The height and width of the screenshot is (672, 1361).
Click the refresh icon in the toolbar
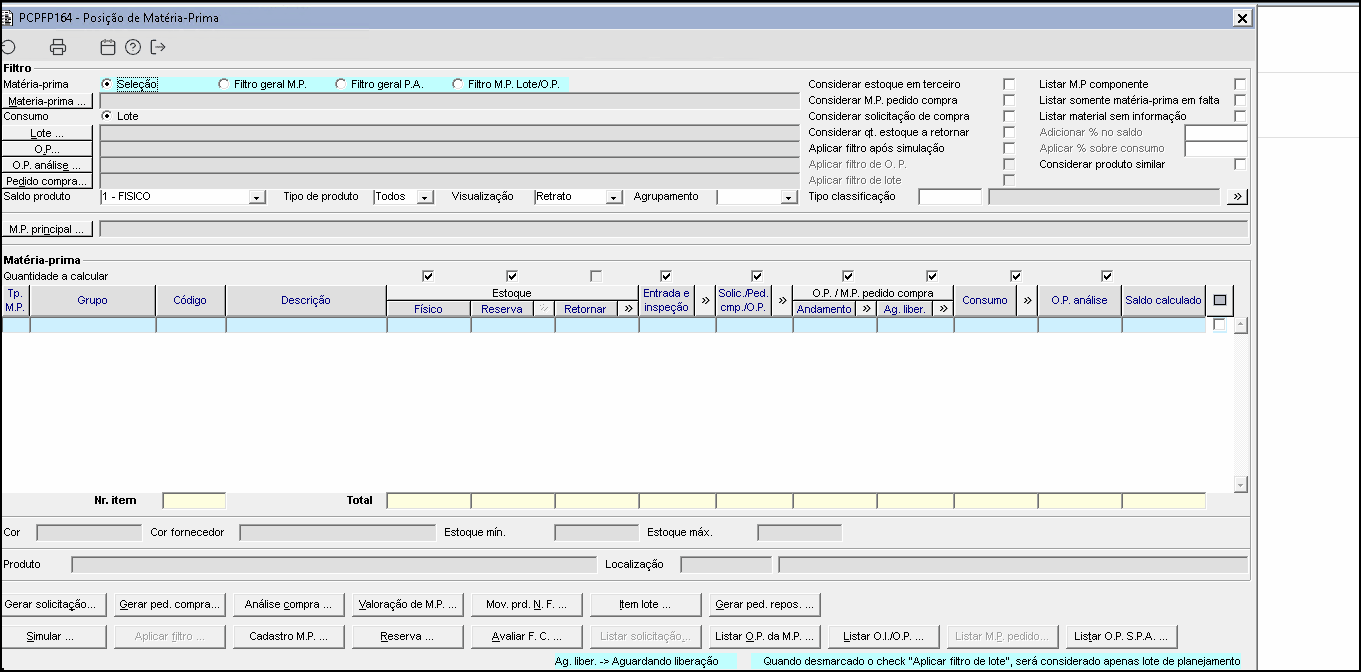pos(8,47)
